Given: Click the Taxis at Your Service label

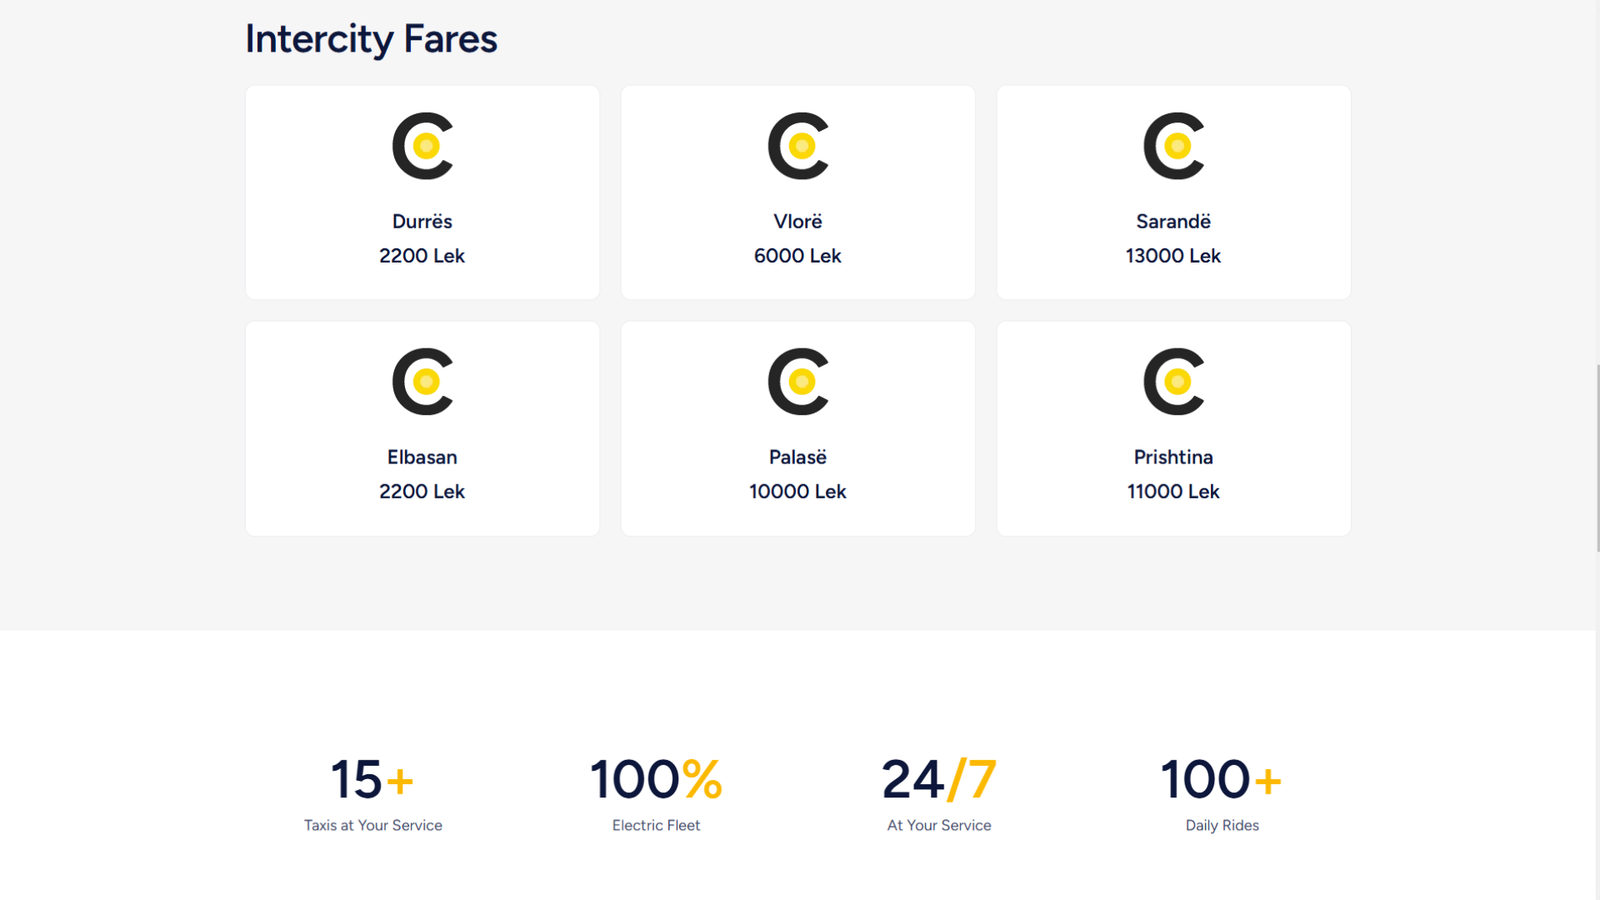Looking at the screenshot, I should 373,825.
